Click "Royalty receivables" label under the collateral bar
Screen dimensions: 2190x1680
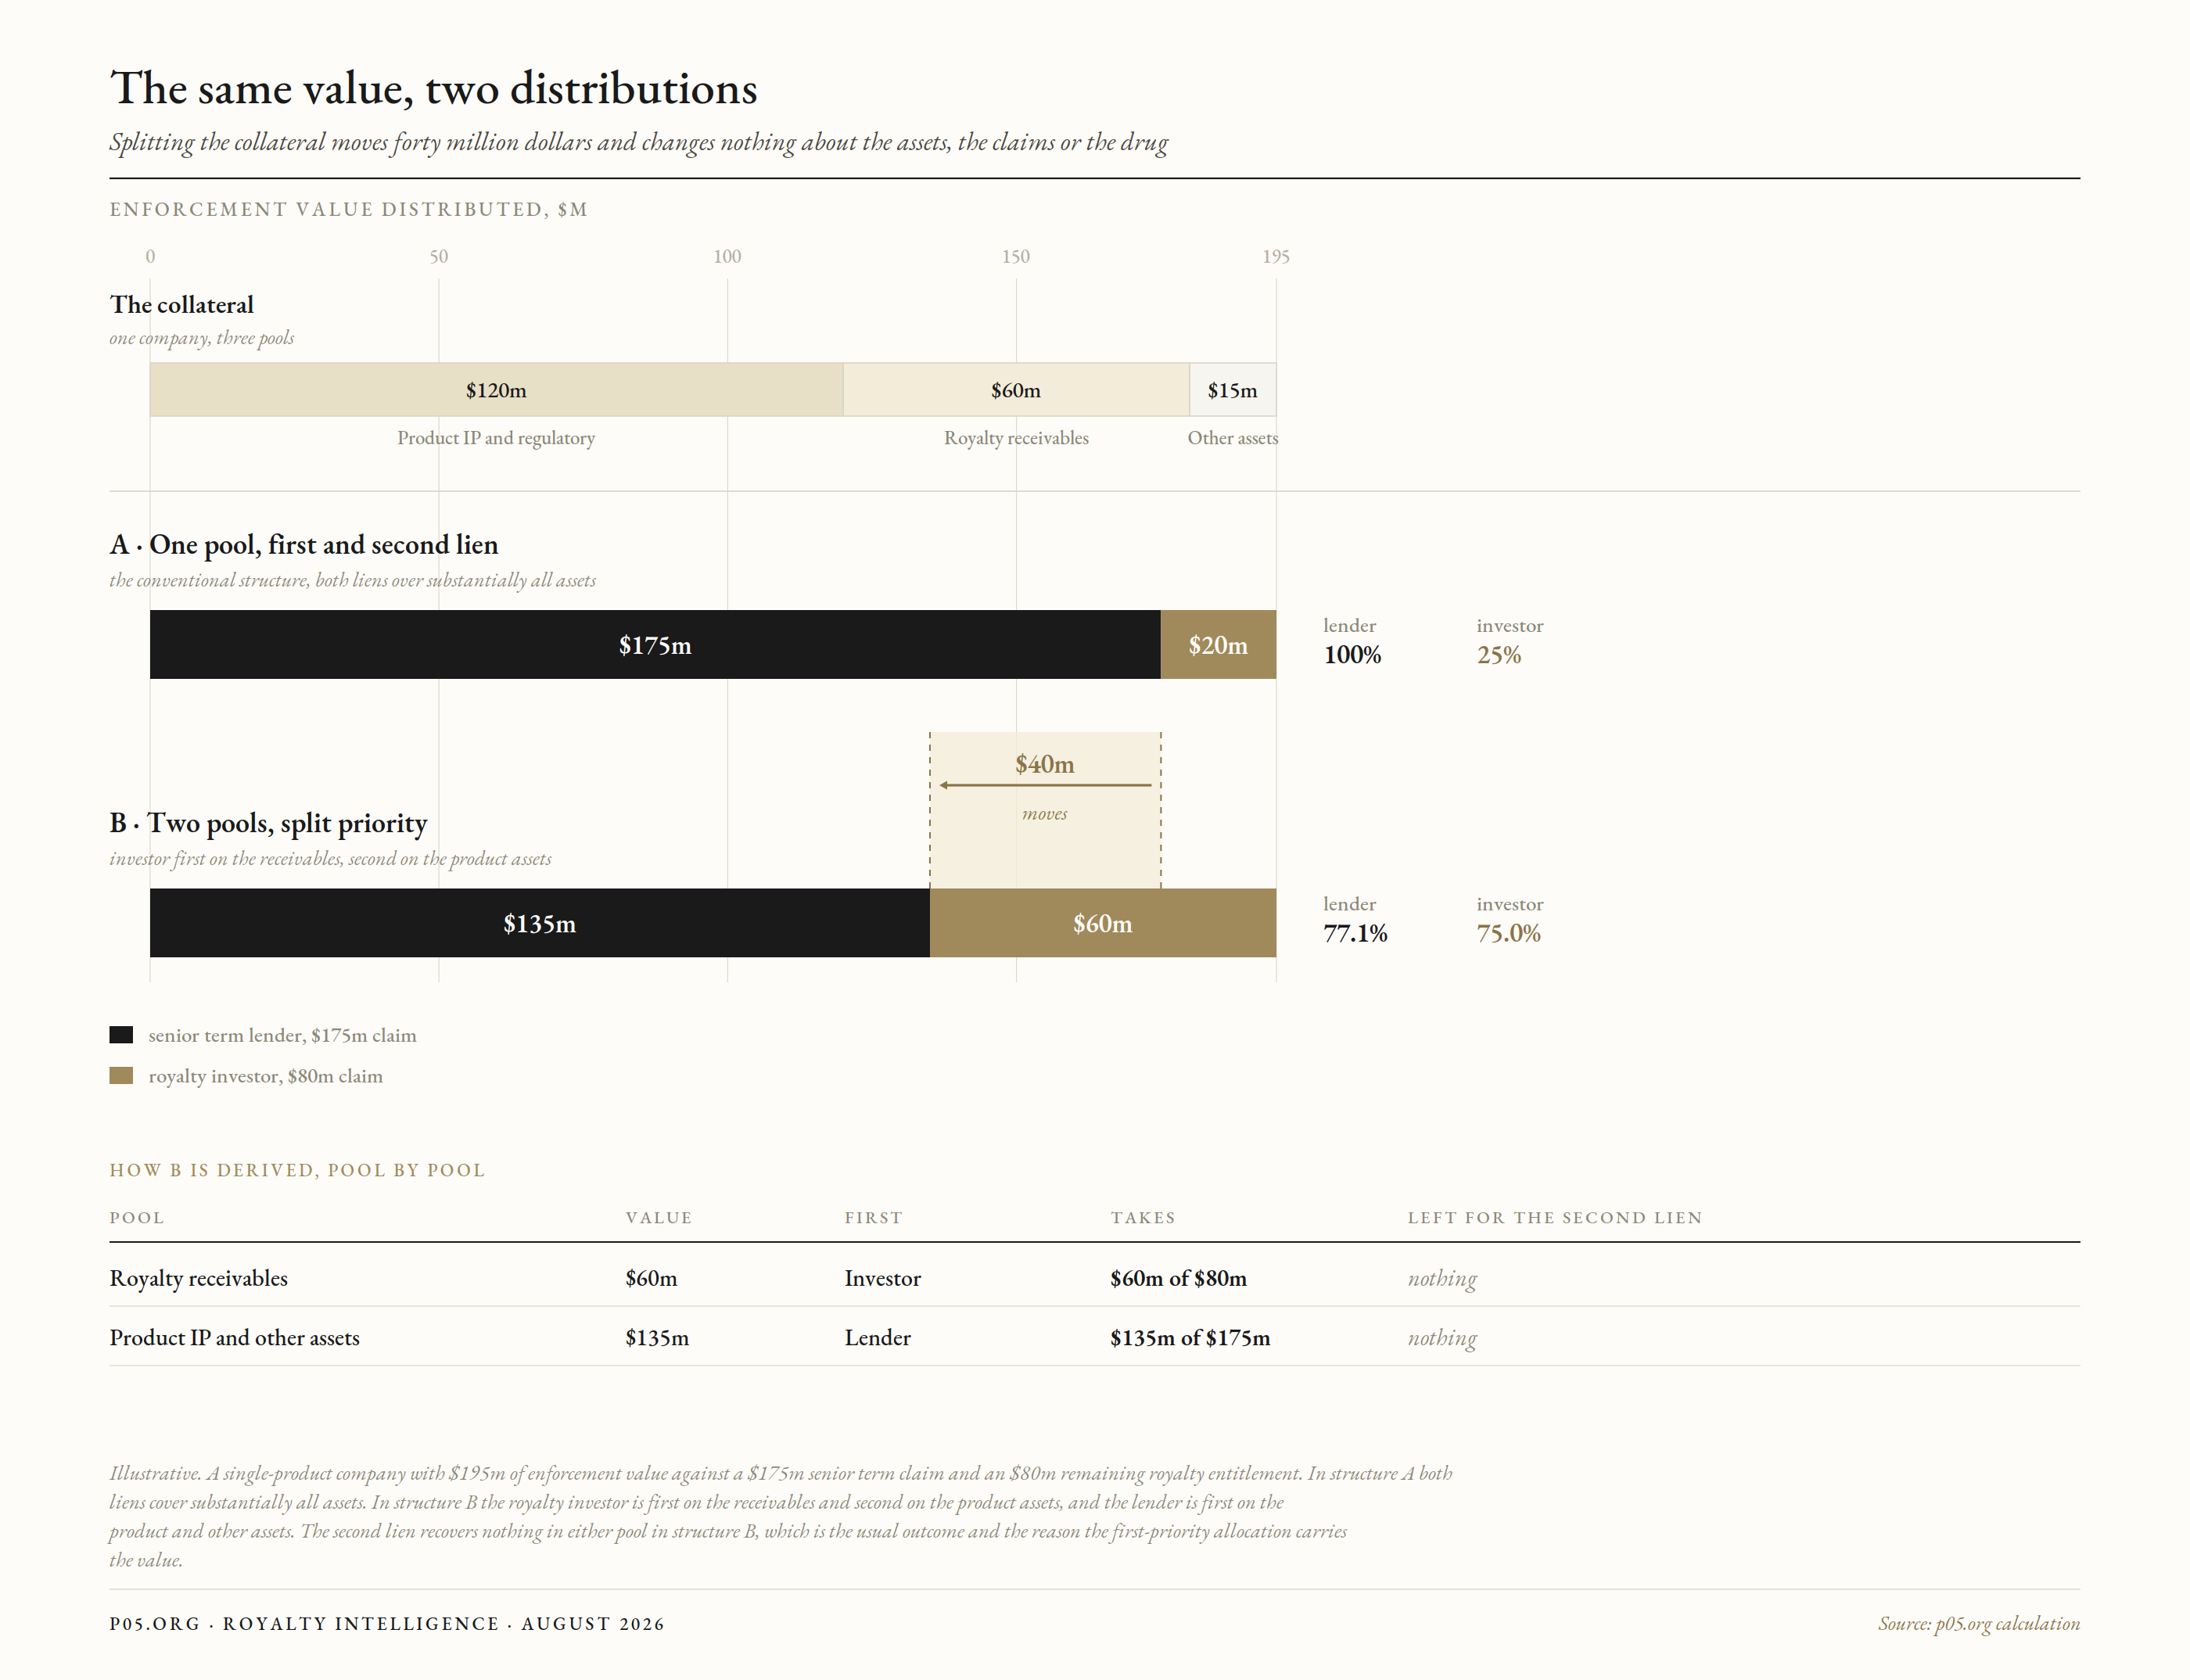point(1016,438)
